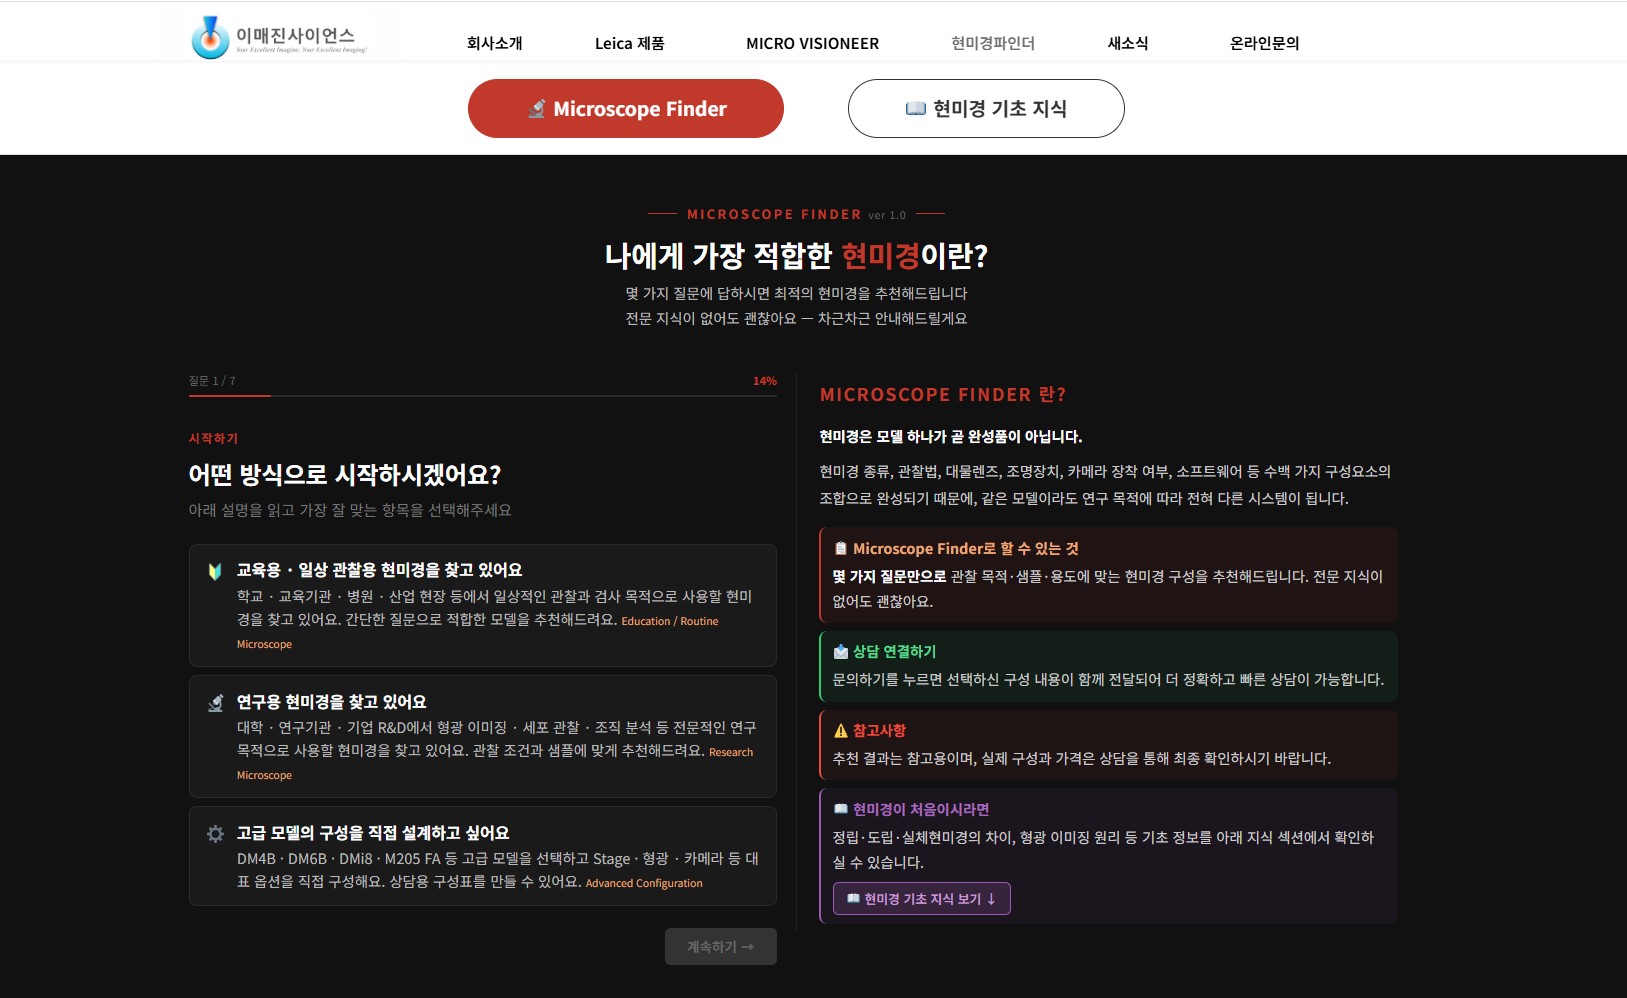The height and width of the screenshot is (998, 1627).
Task: Click the book icon beside 현미경이 처음이시라면
Action: [841, 810]
